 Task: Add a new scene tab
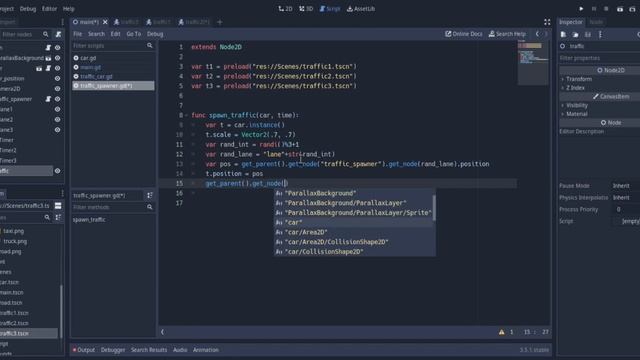(x=220, y=22)
